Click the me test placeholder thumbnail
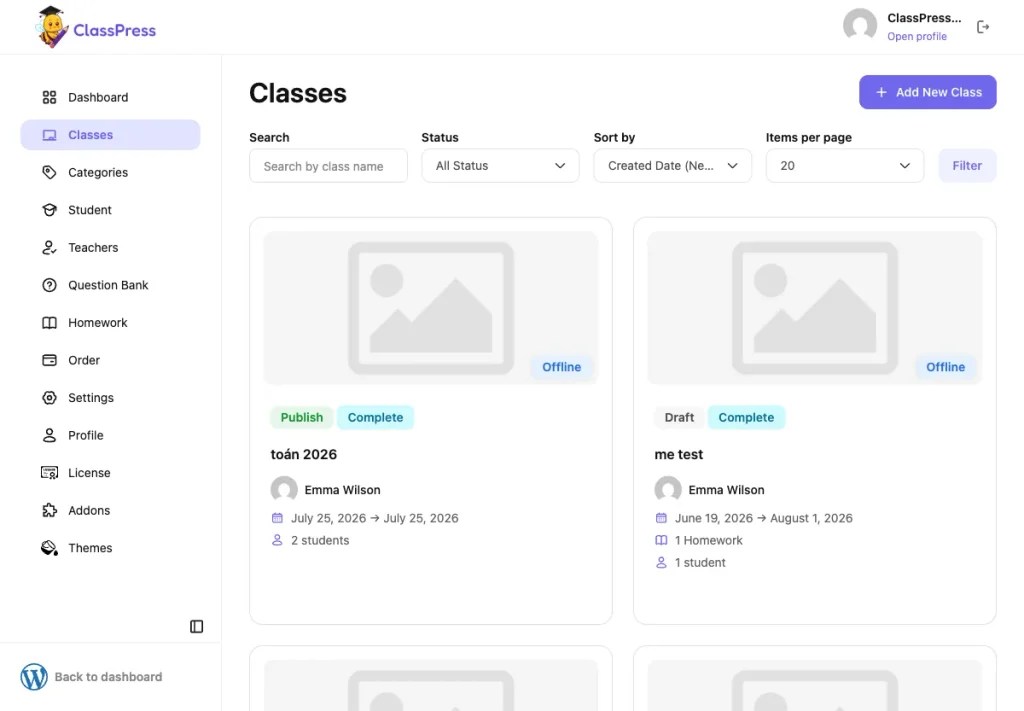 click(x=815, y=308)
